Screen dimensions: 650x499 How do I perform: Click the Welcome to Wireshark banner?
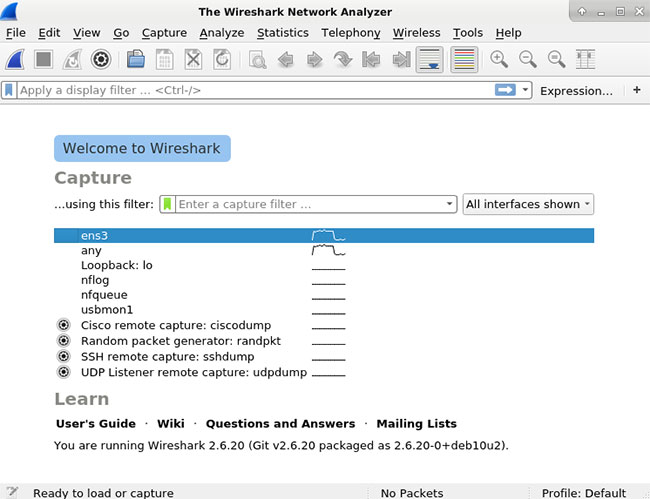(142, 148)
